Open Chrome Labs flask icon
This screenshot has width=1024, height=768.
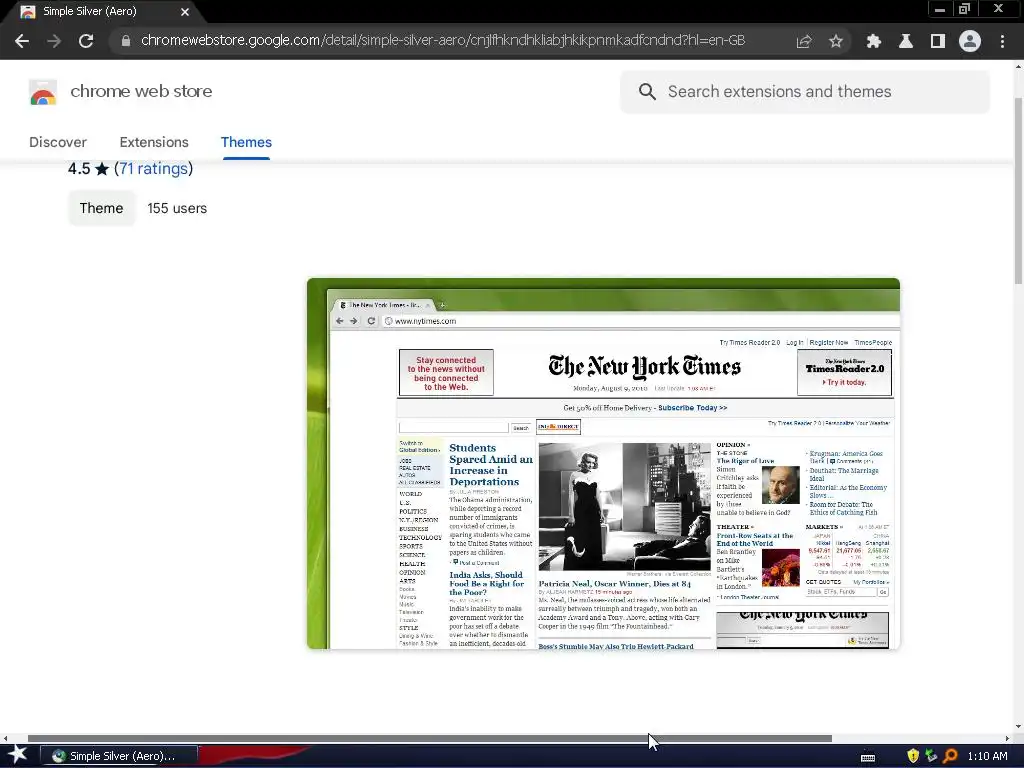coord(905,41)
